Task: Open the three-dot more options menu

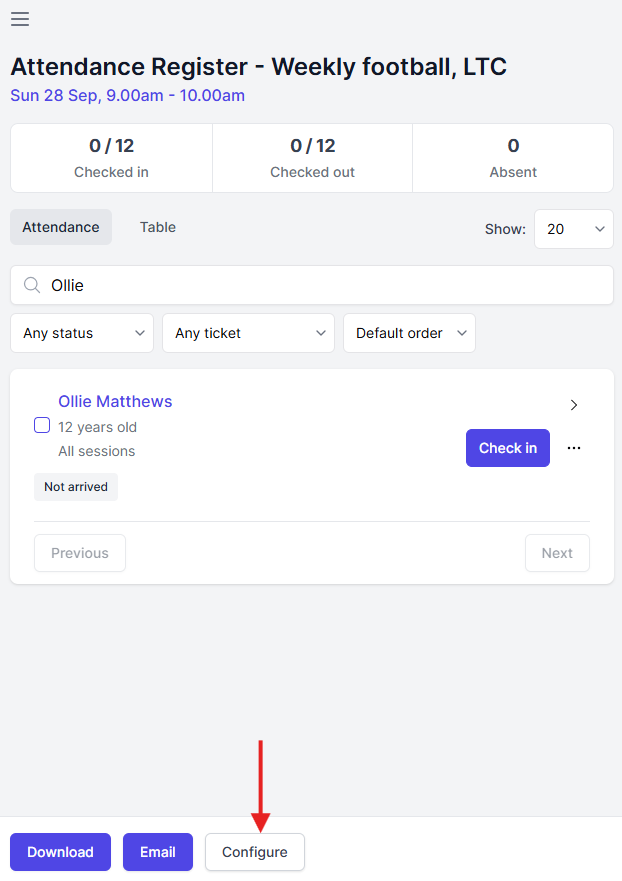Action: coord(574,448)
